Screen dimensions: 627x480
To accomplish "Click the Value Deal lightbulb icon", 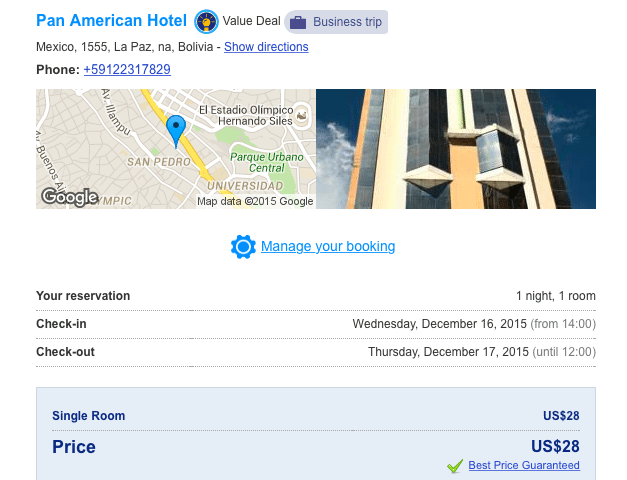I will (x=206, y=22).
